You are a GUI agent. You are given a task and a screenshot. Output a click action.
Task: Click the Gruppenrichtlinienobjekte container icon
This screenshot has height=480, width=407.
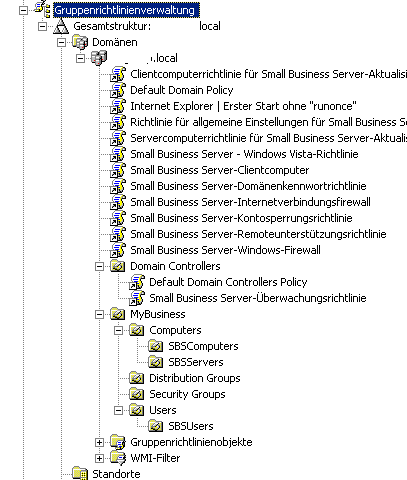(x=118, y=442)
